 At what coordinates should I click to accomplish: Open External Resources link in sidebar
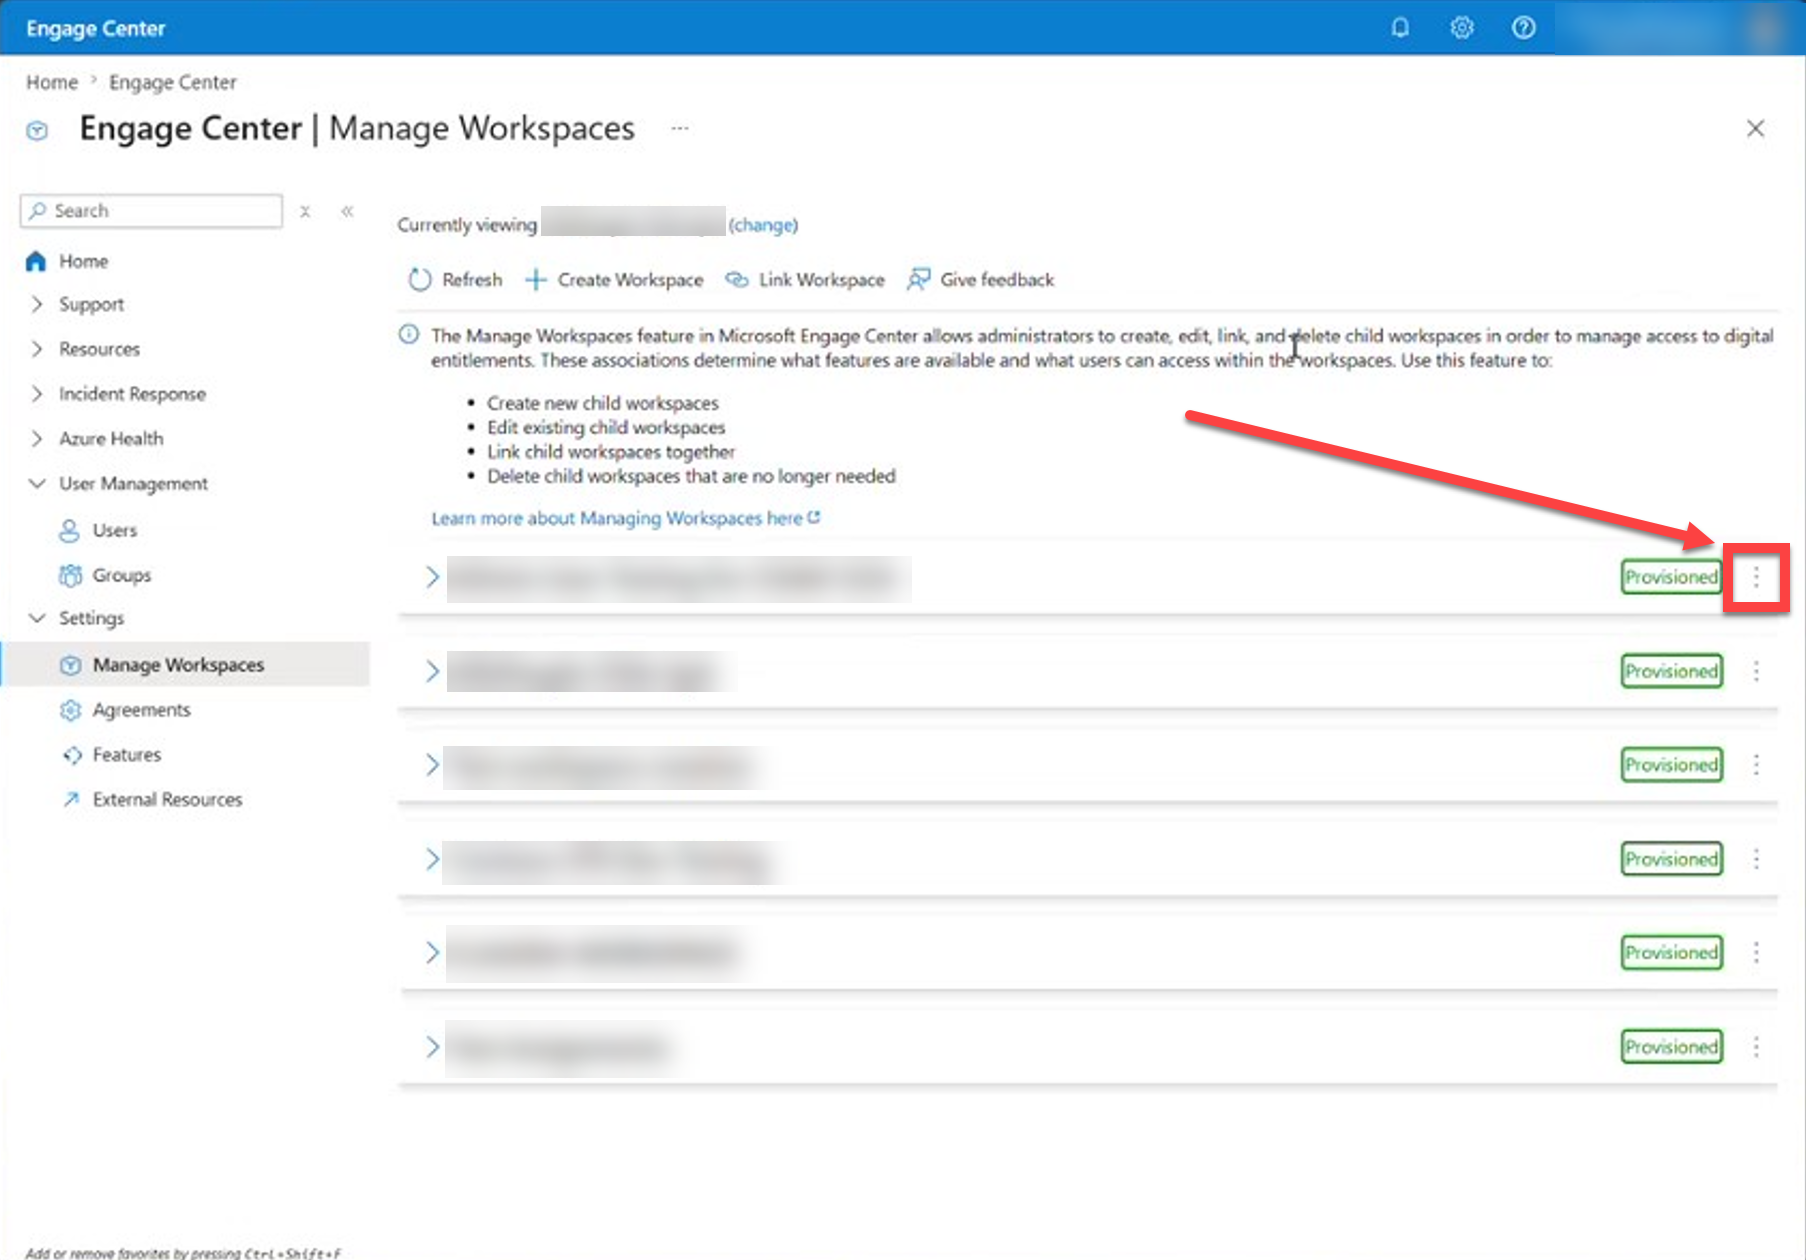pyautogui.click(x=167, y=800)
